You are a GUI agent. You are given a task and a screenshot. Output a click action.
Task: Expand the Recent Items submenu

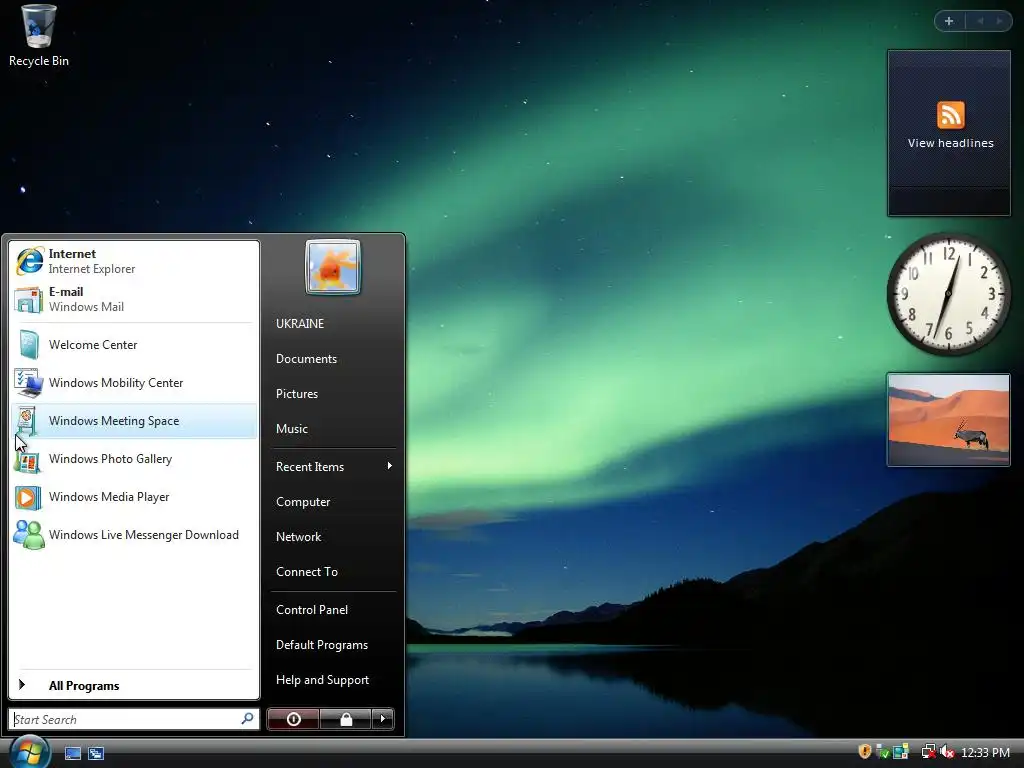333,466
